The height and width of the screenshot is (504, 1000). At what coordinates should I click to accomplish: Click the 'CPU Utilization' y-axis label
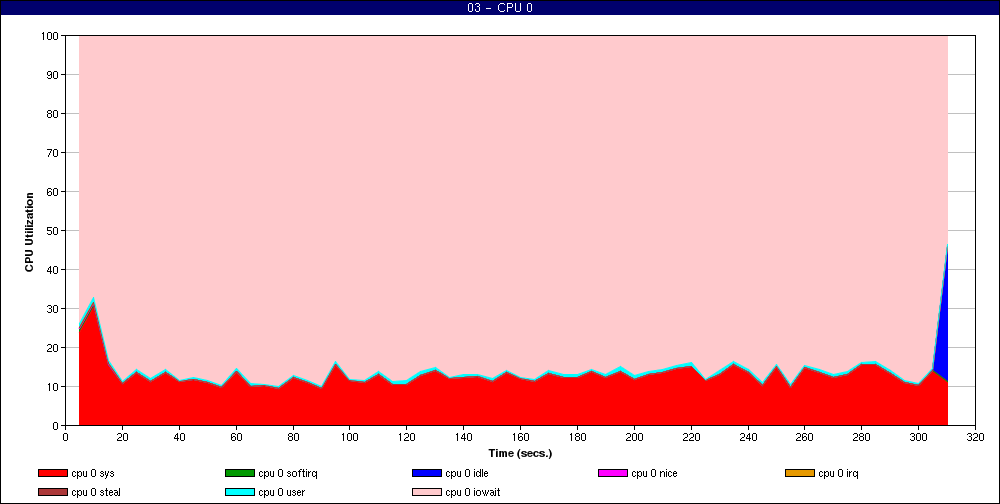(x=29, y=232)
